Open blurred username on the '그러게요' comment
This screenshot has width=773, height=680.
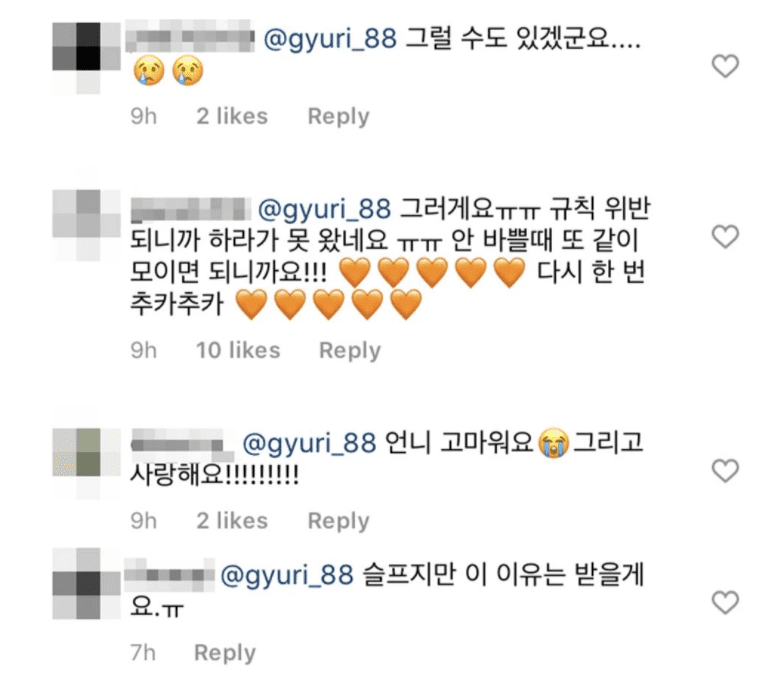(196, 210)
